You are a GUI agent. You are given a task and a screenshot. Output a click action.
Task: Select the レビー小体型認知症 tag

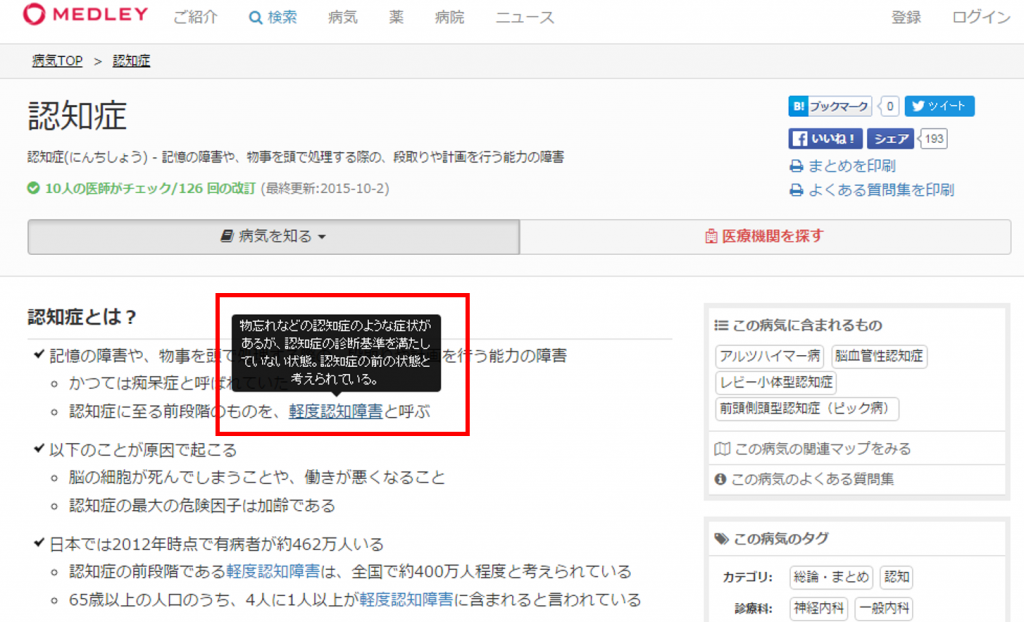click(x=776, y=382)
